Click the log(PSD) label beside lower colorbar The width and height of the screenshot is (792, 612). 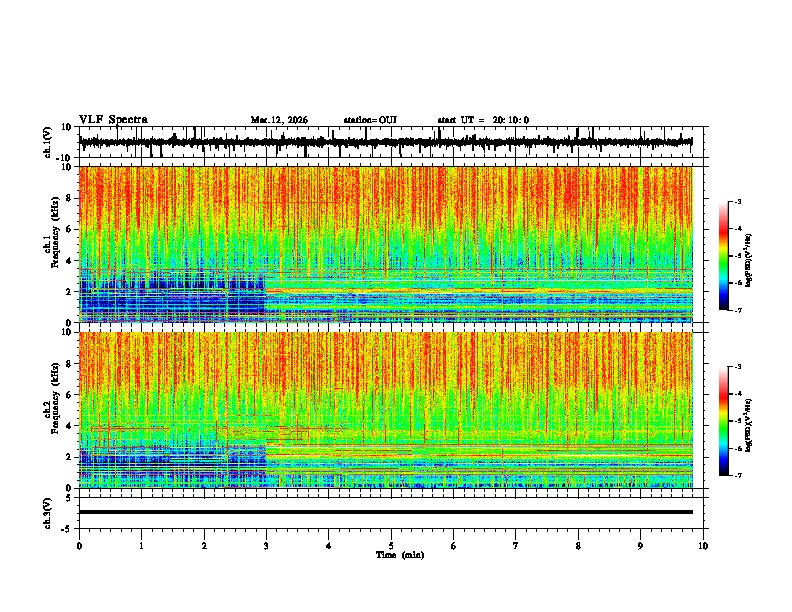pos(748,425)
